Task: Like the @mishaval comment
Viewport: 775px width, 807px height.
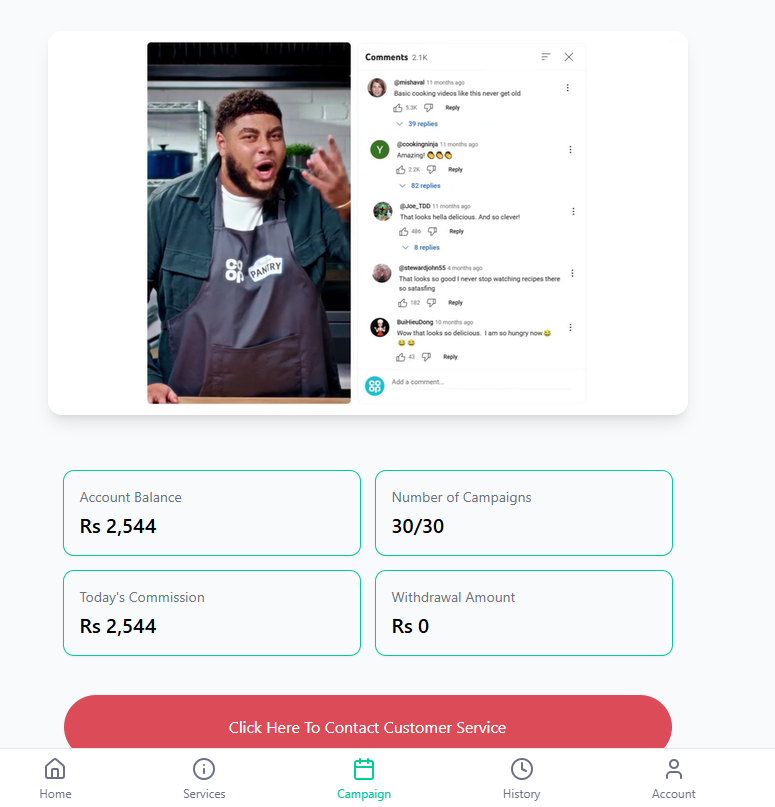Action: click(x=398, y=108)
